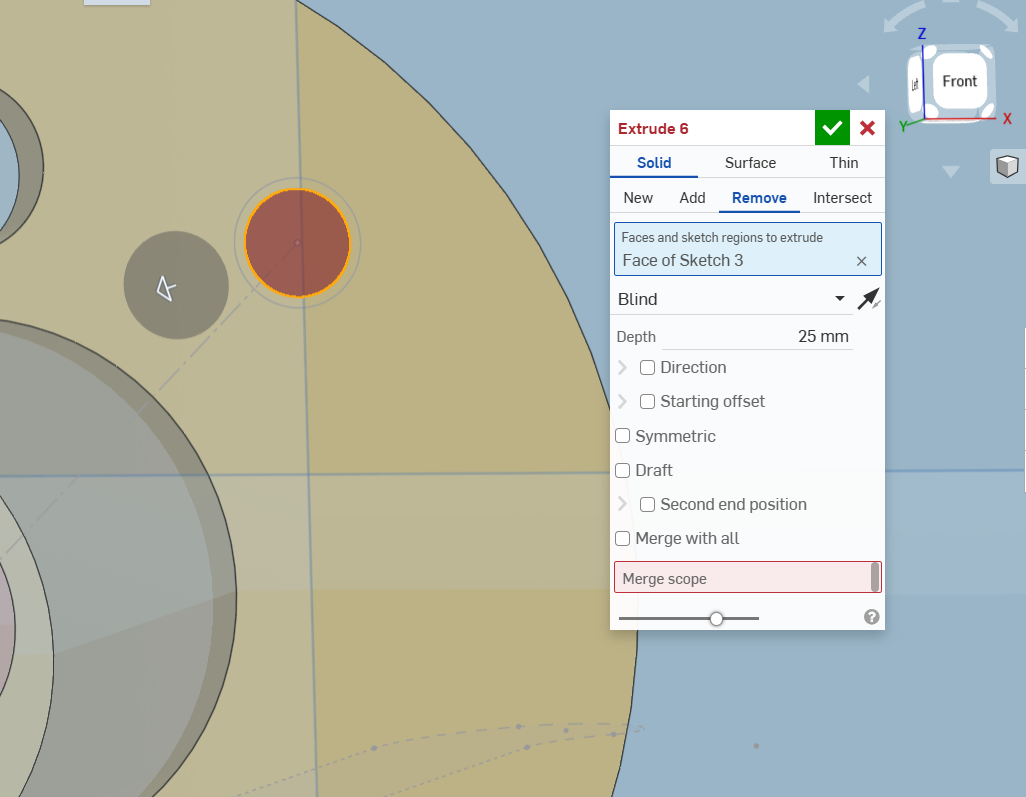Select Left face of view cube

click(915, 84)
